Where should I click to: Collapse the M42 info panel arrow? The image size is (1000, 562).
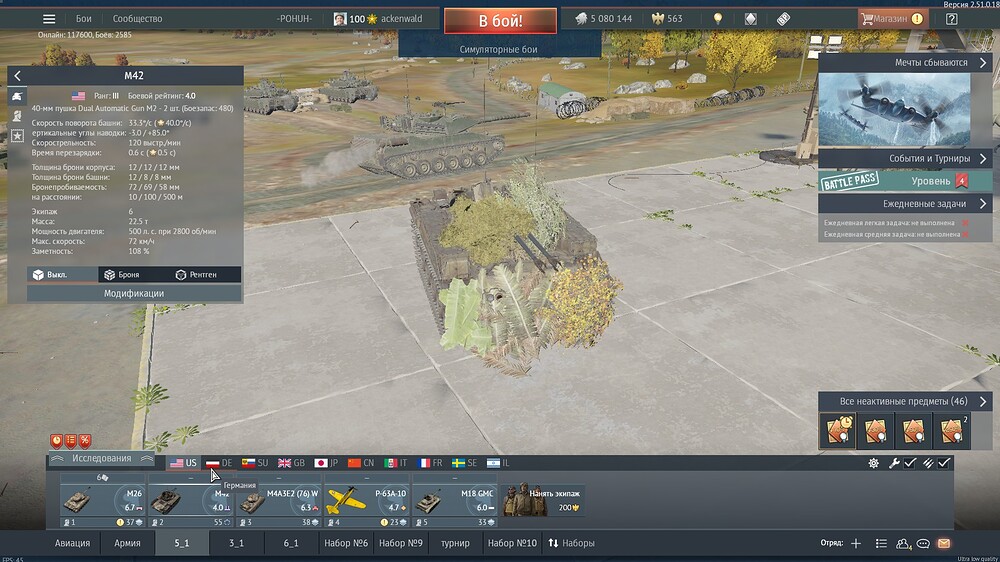pos(17,76)
